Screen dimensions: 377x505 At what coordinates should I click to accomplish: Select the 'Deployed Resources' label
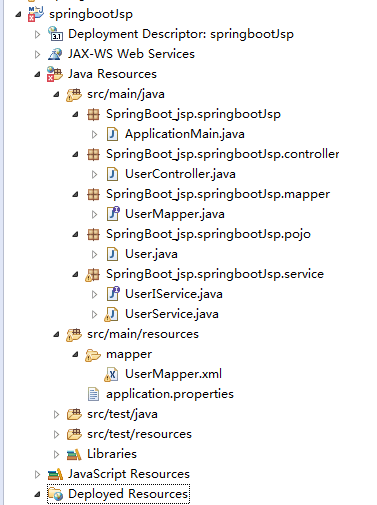(128, 494)
